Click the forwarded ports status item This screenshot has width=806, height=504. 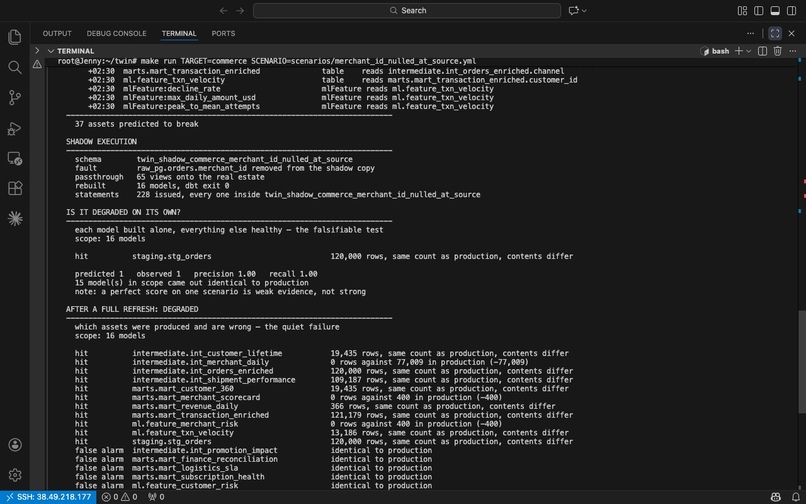156,497
